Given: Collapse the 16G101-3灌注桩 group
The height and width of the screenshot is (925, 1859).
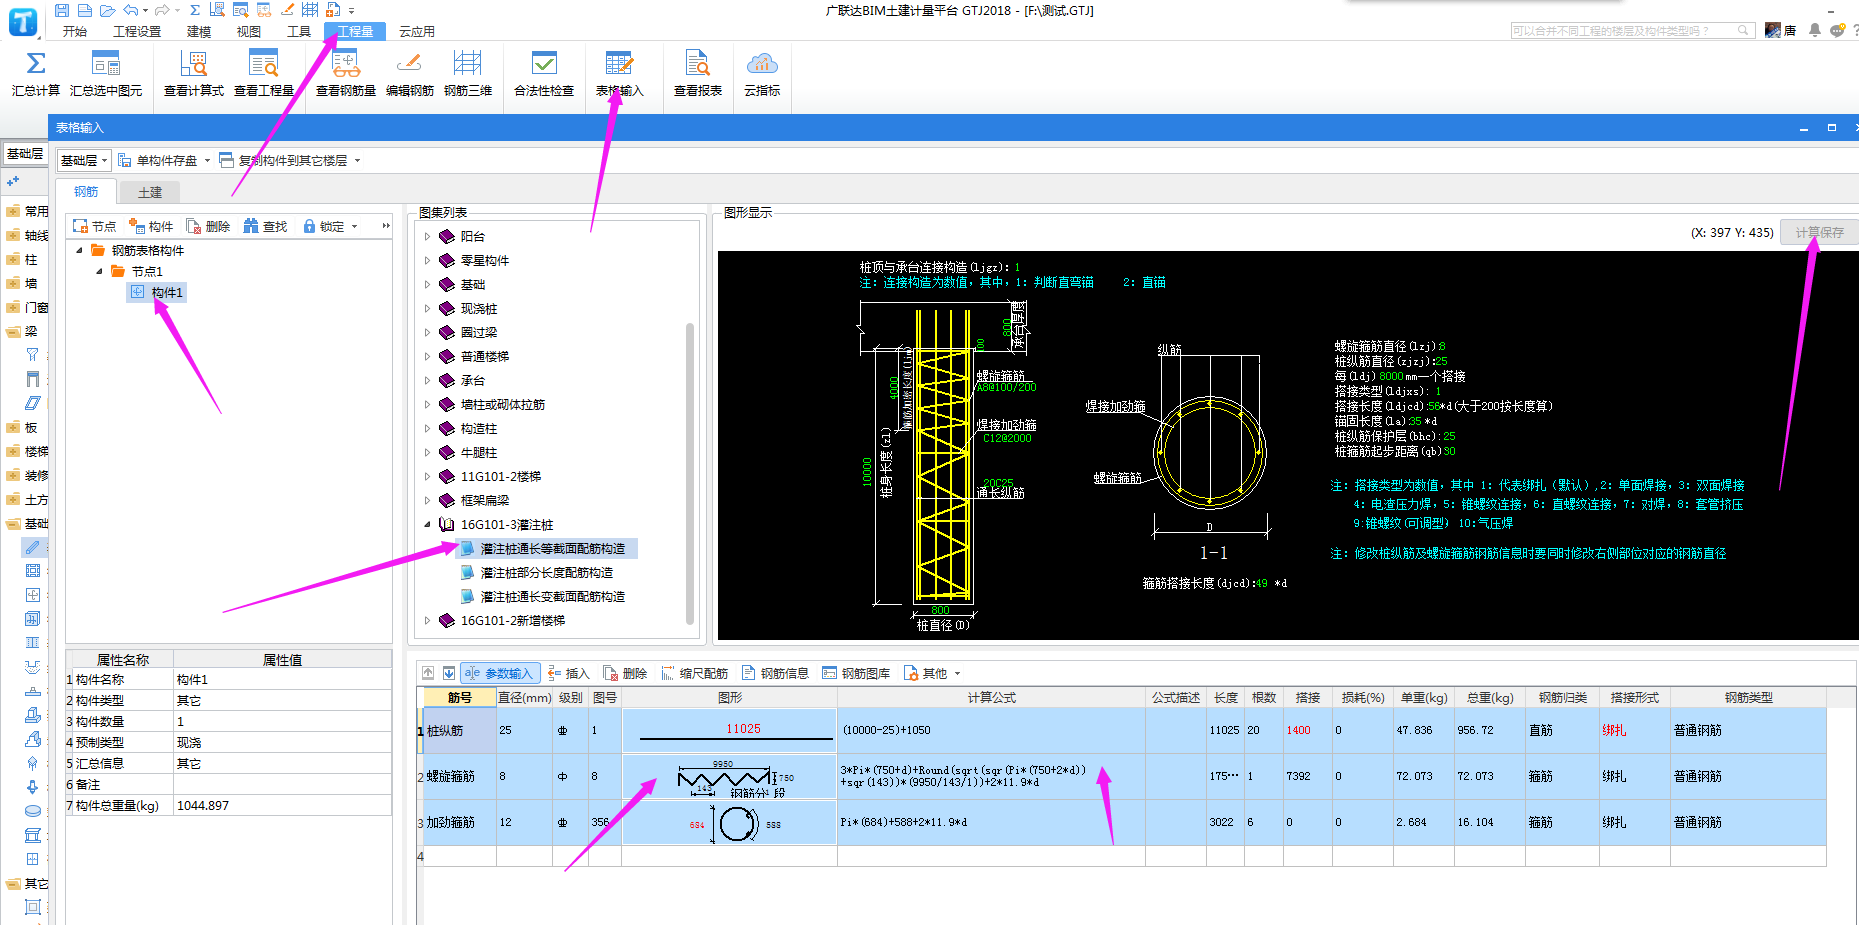Looking at the screenshot, I should (427, 525).
